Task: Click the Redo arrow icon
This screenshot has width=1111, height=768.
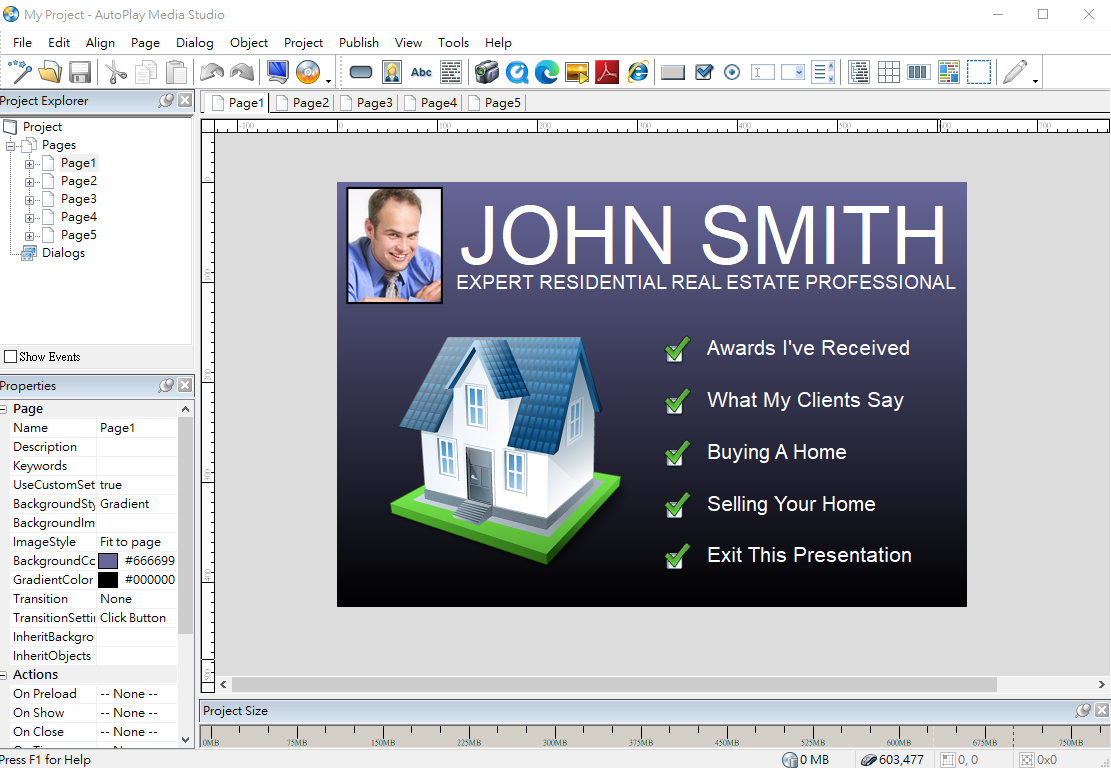Action: [242, 72]
